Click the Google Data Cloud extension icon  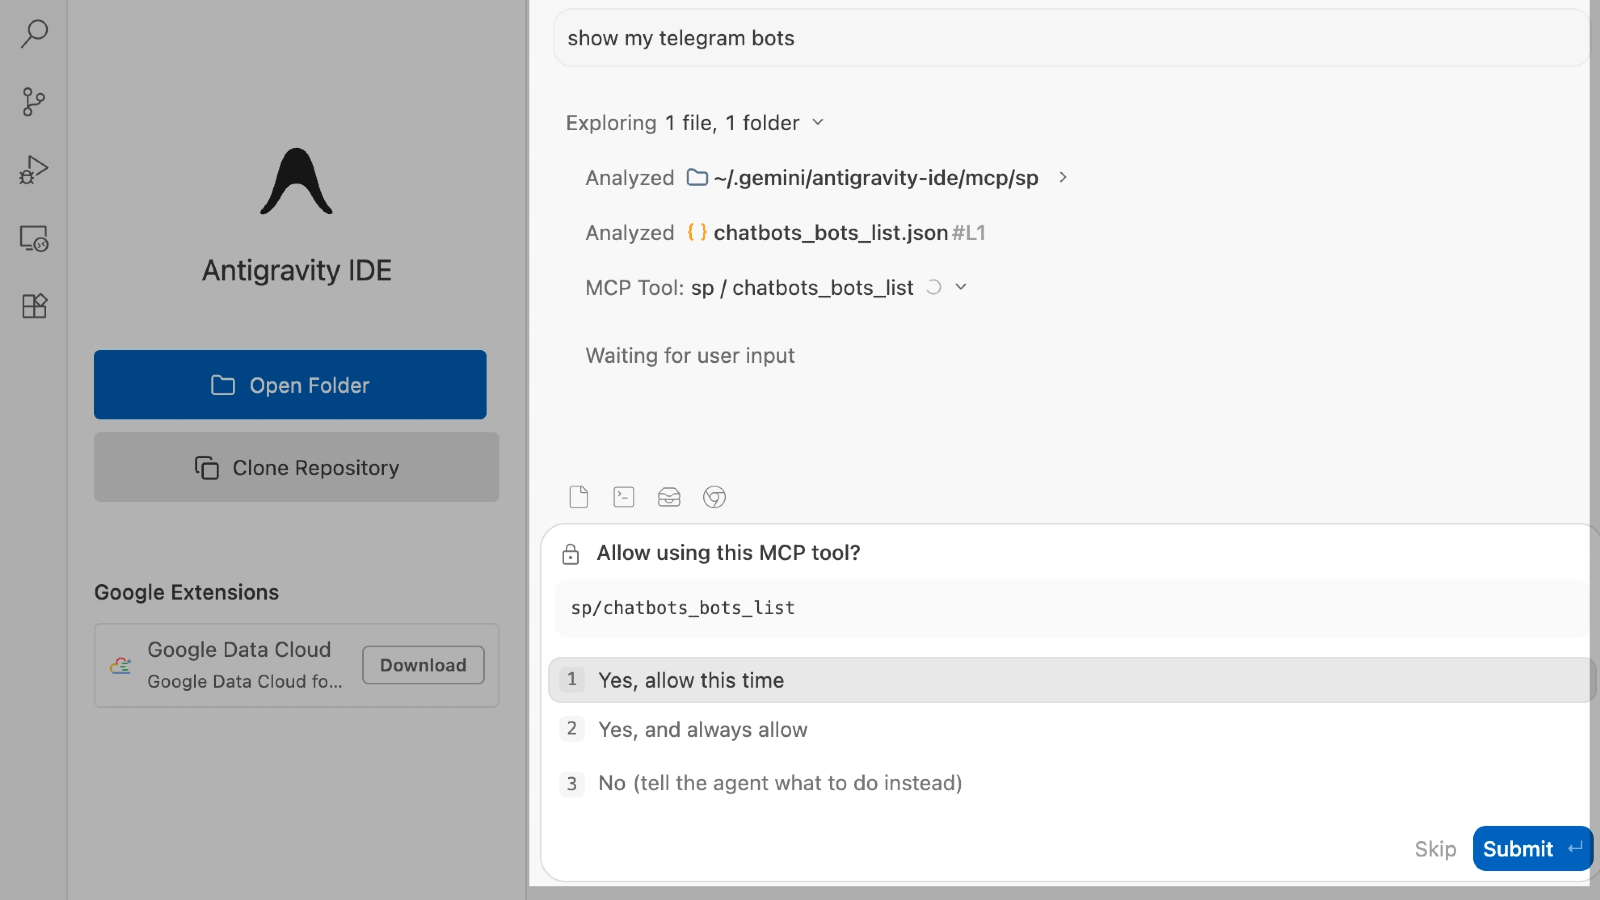(121, 666)
